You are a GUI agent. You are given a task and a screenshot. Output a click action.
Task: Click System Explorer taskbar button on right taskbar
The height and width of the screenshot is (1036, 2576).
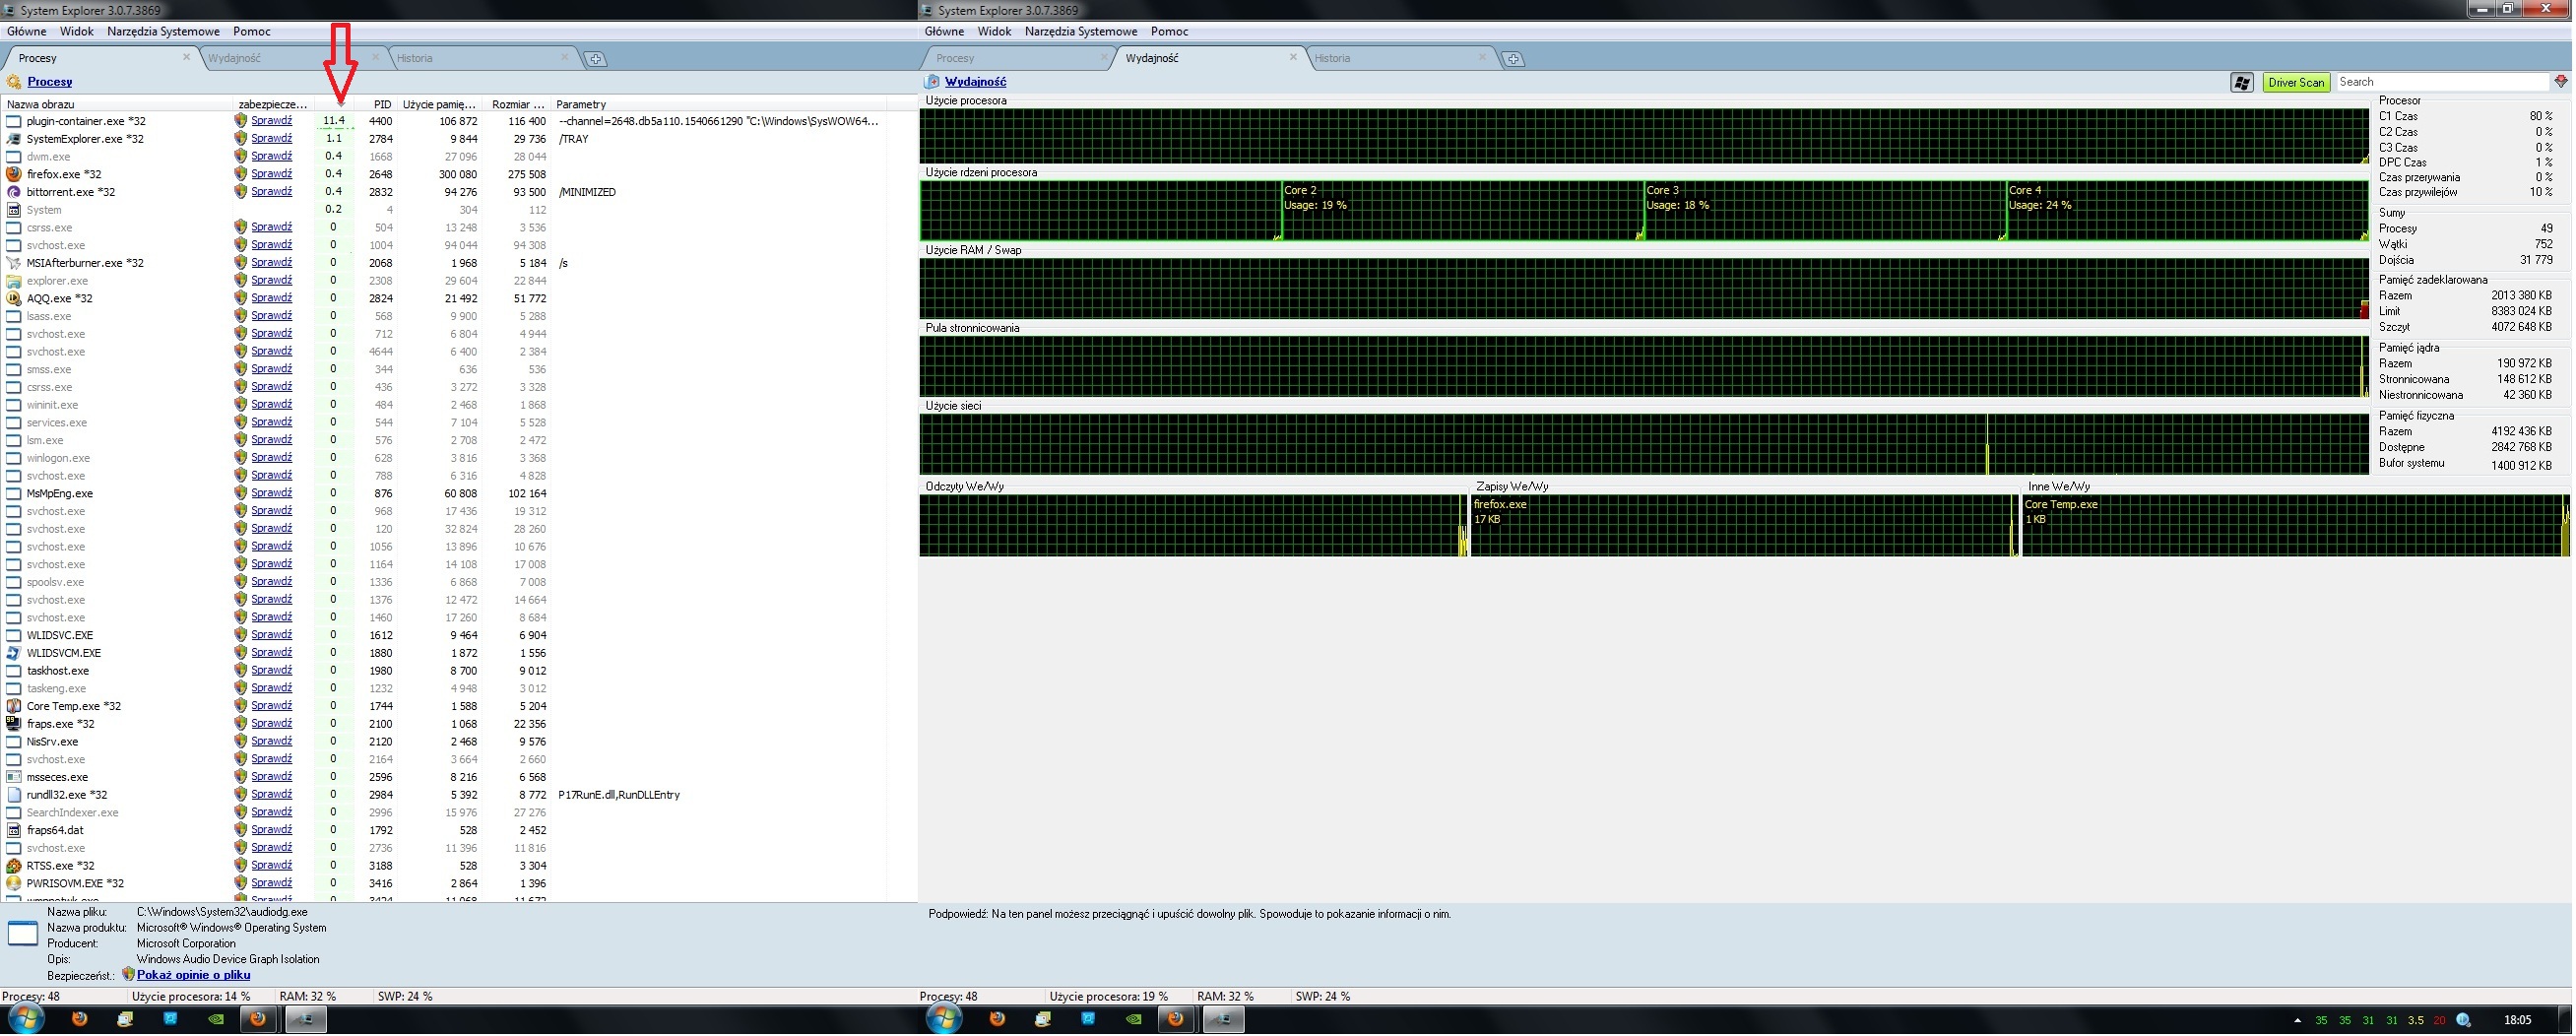click(x=1223, y=1021)
